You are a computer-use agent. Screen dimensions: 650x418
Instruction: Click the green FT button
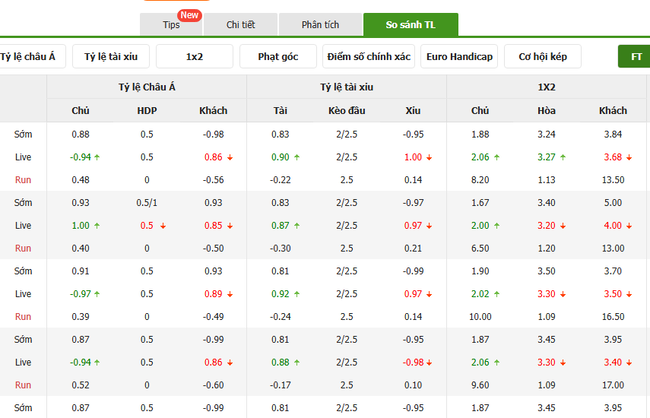tap(635, 57)
